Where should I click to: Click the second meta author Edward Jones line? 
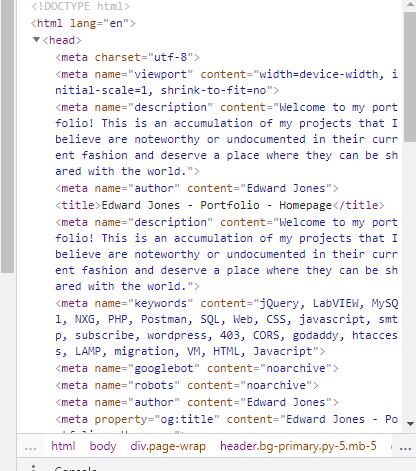coord(197,402)
